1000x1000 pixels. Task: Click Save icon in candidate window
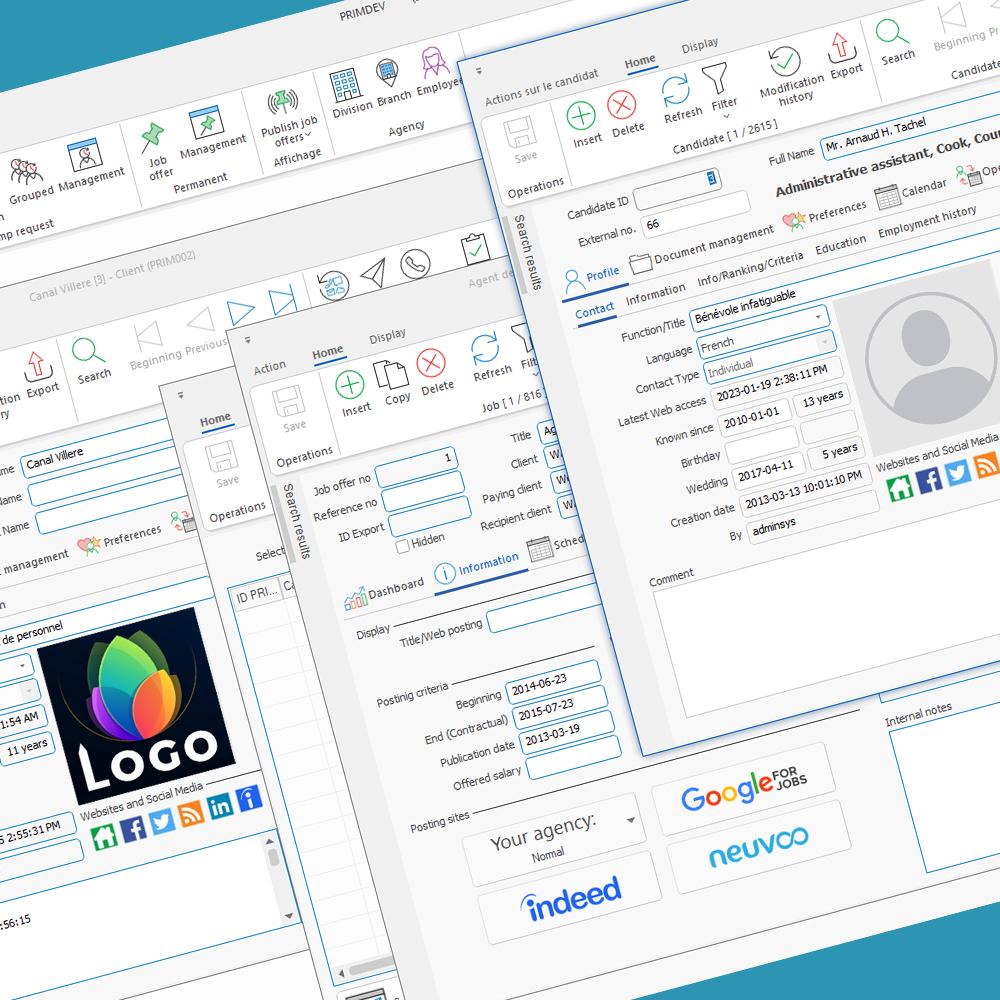tap(519, 132)
